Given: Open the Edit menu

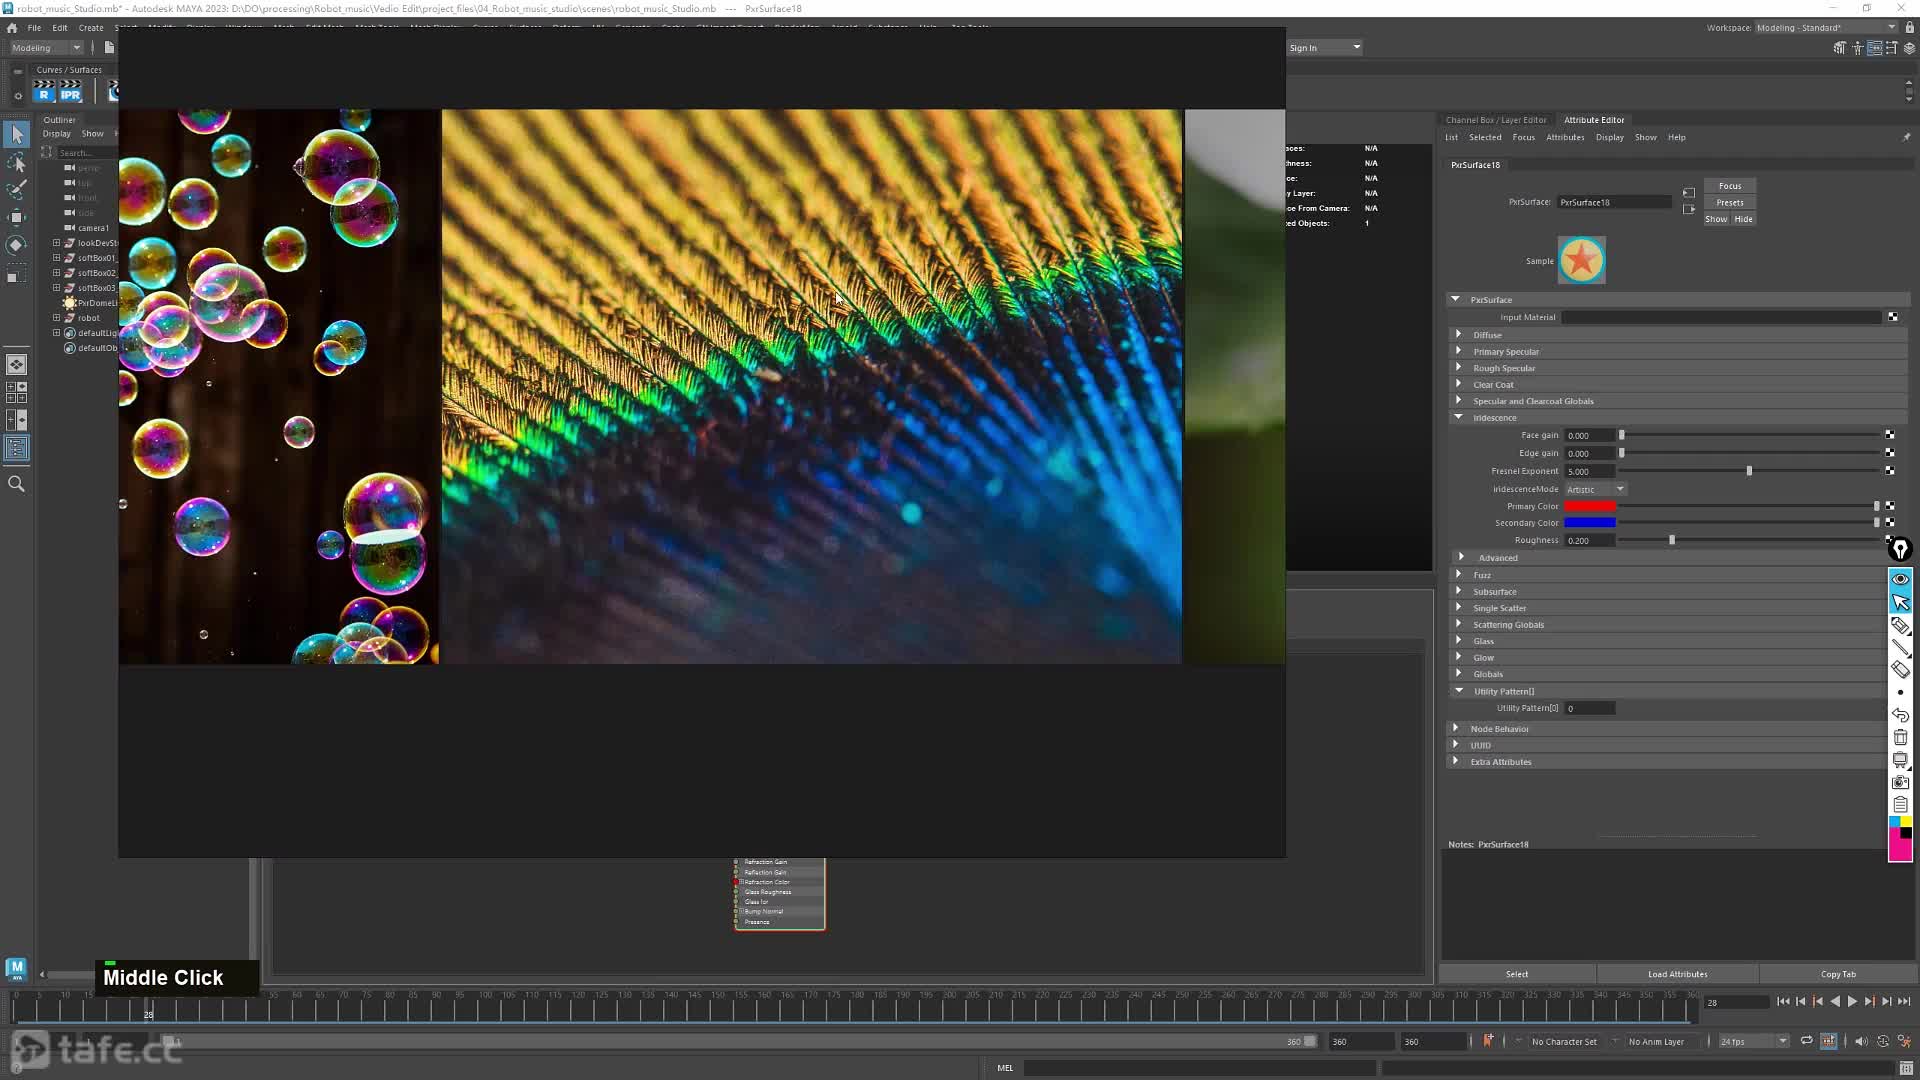Looking at the screenshot, I should [x=60, y=28].
